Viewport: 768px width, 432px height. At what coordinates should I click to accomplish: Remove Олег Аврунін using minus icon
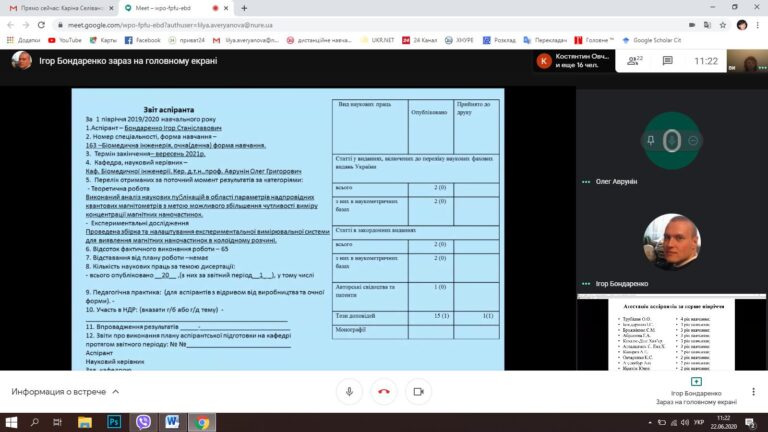693,141
